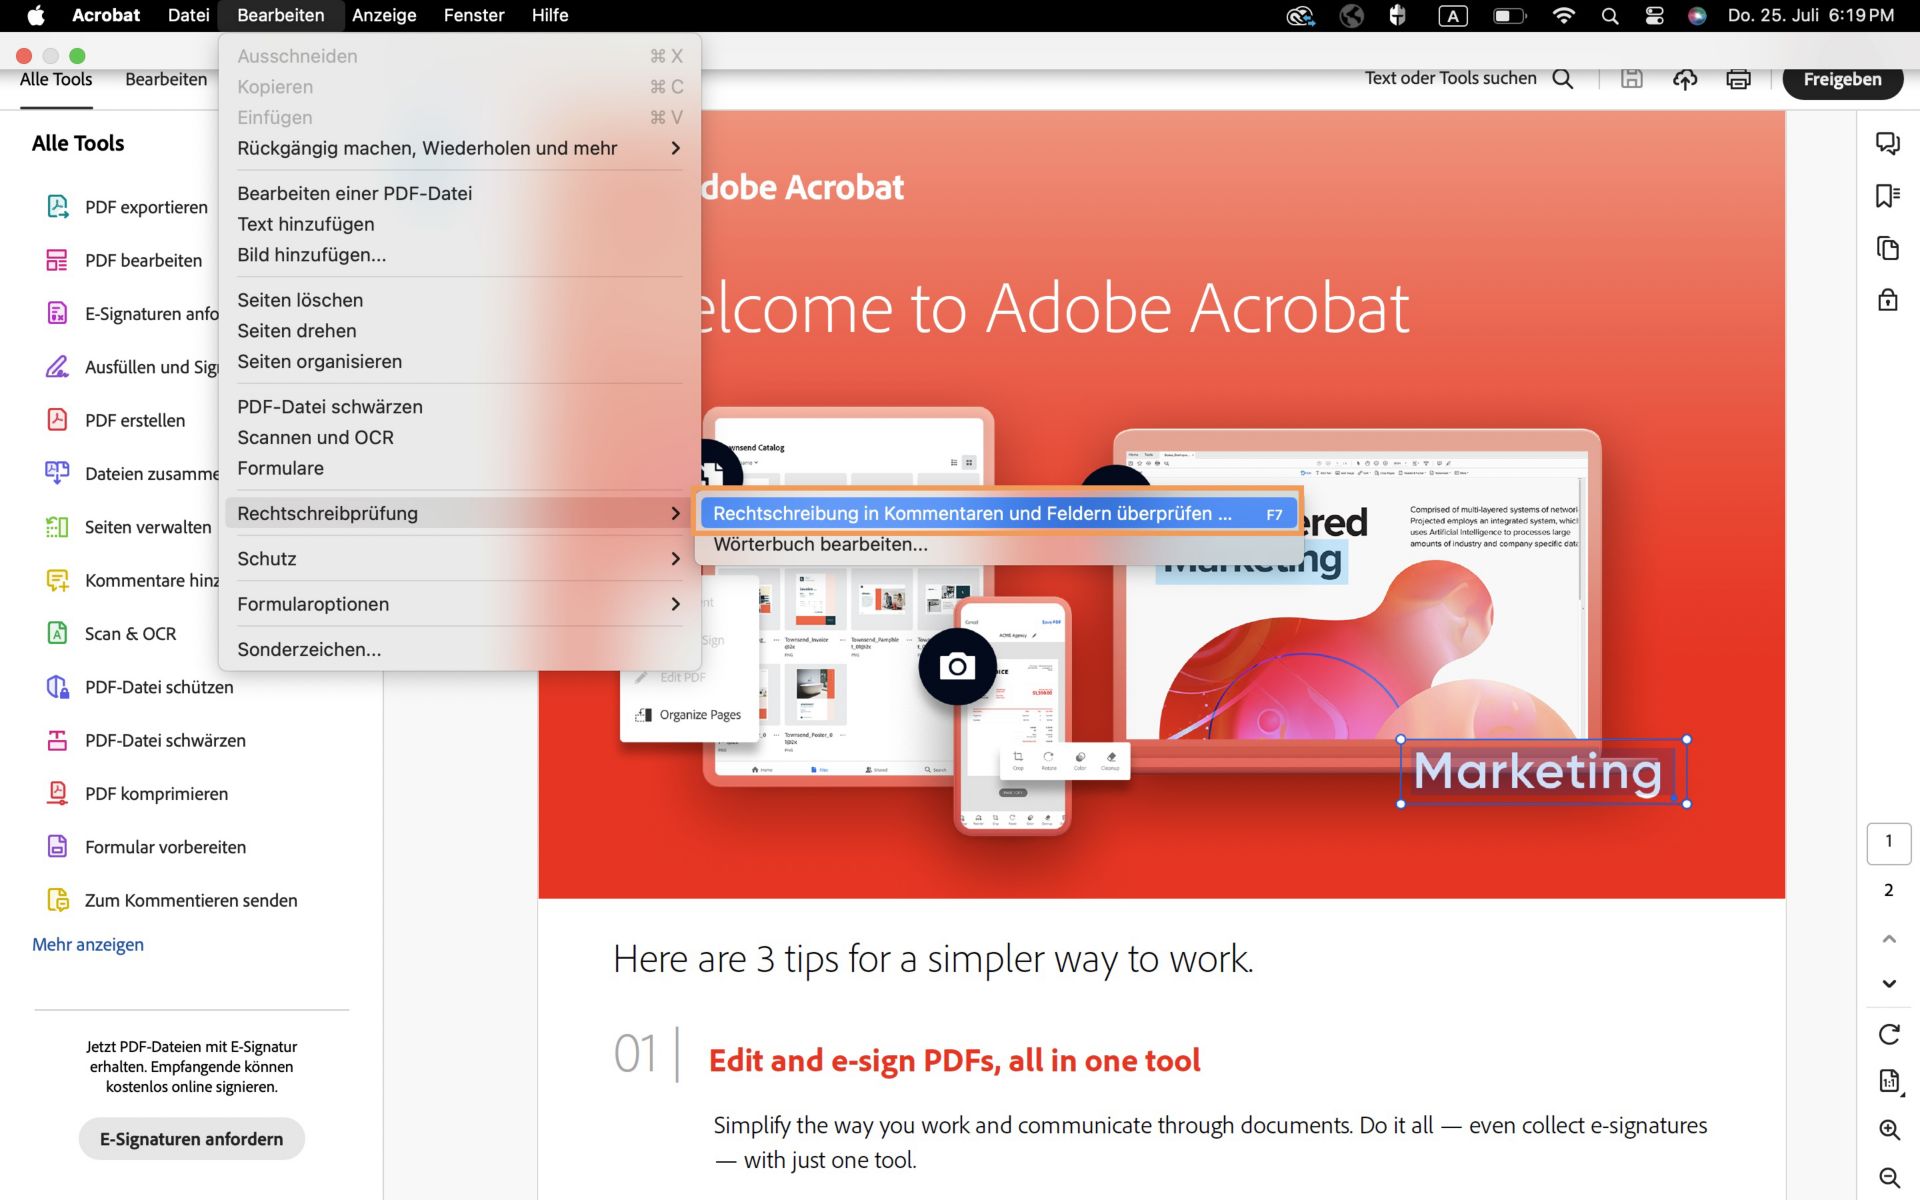This screenshot has width=1920, height=1200.
Task: Open the comments panel icon
Action: tap(1888, 143)
